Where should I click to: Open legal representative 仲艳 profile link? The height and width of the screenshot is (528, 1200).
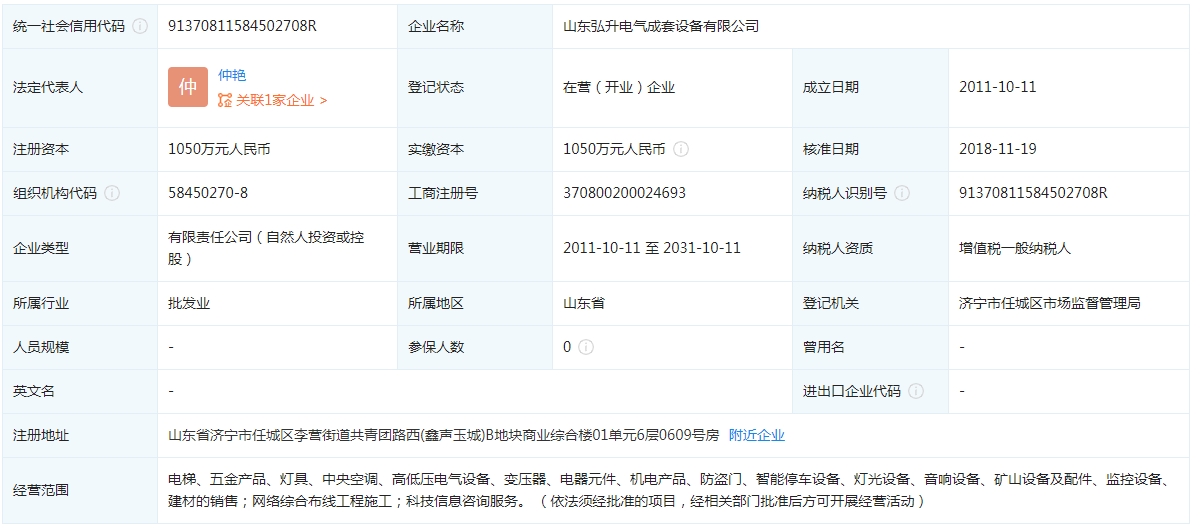(232, 75)
